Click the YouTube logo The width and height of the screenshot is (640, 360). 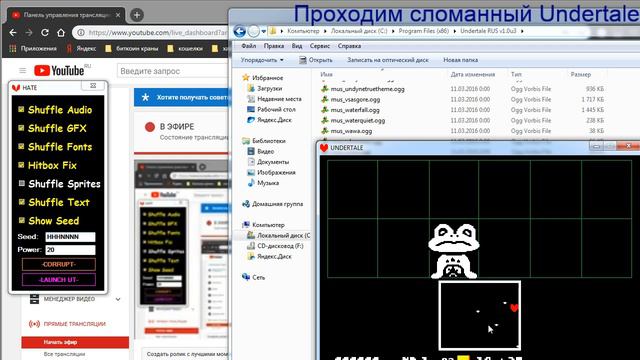pyautogui.click(x=60, y=71)
